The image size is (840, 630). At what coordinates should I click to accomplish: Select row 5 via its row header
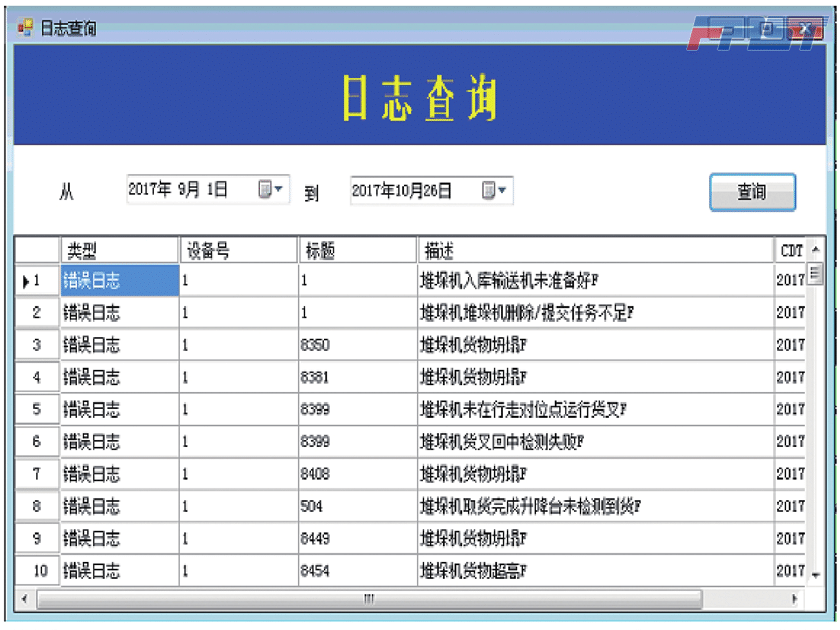tap(36, 409)
